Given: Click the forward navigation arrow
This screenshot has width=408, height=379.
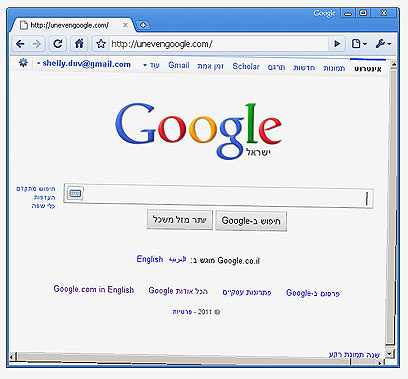Looking at the screenshot, I should coord(37,44).
